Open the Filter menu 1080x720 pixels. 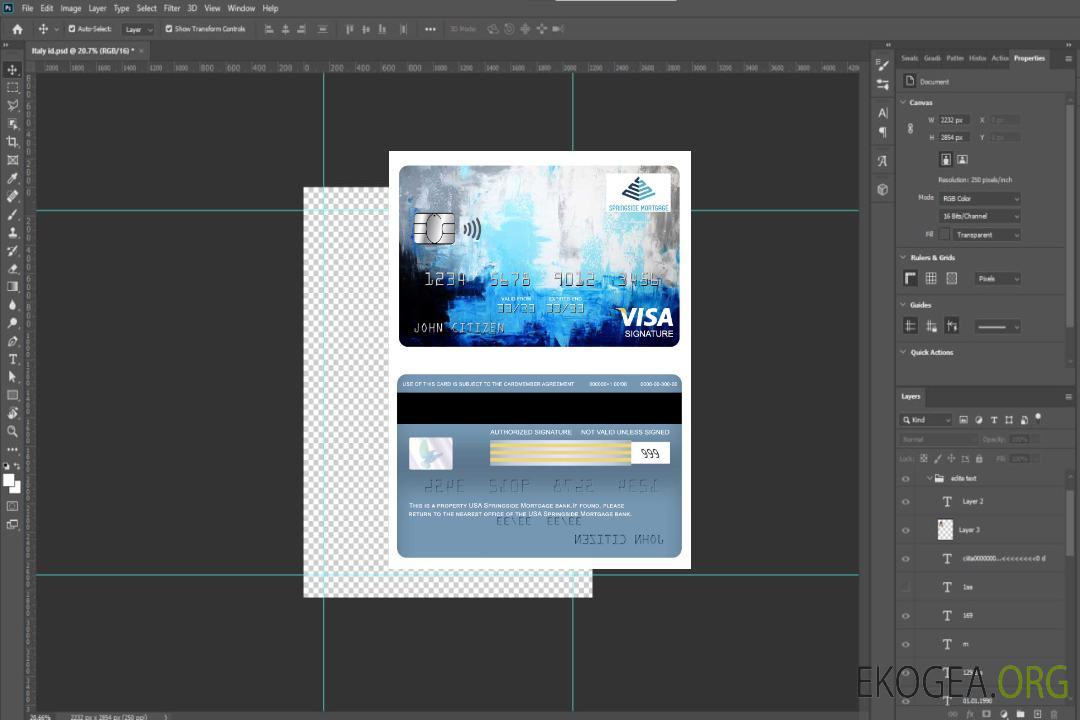(x=172, y=8)
